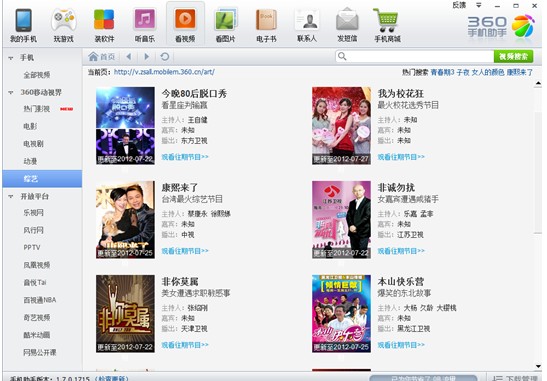Open 装软件 apps icon
The height and width of the screenshot is (381, 547).
tap(104, 25)
